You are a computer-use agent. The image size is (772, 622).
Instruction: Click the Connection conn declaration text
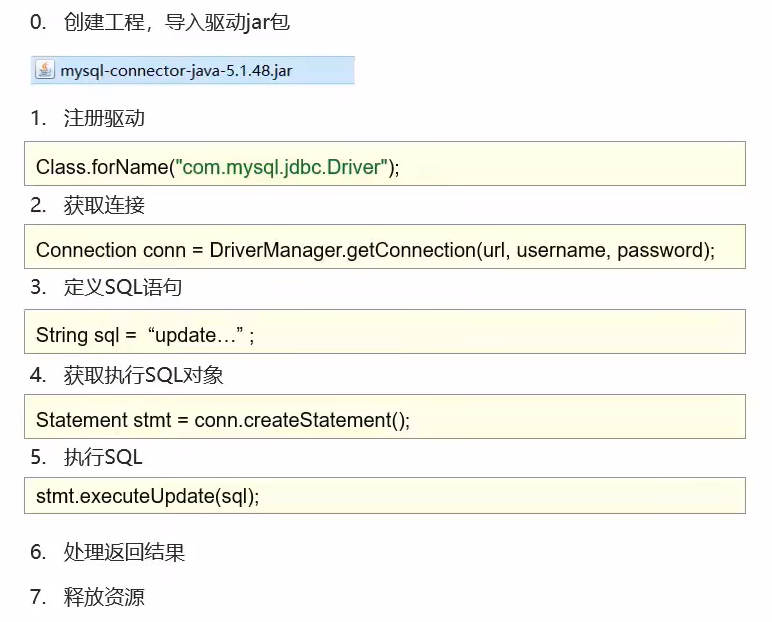tap(111, 250)
